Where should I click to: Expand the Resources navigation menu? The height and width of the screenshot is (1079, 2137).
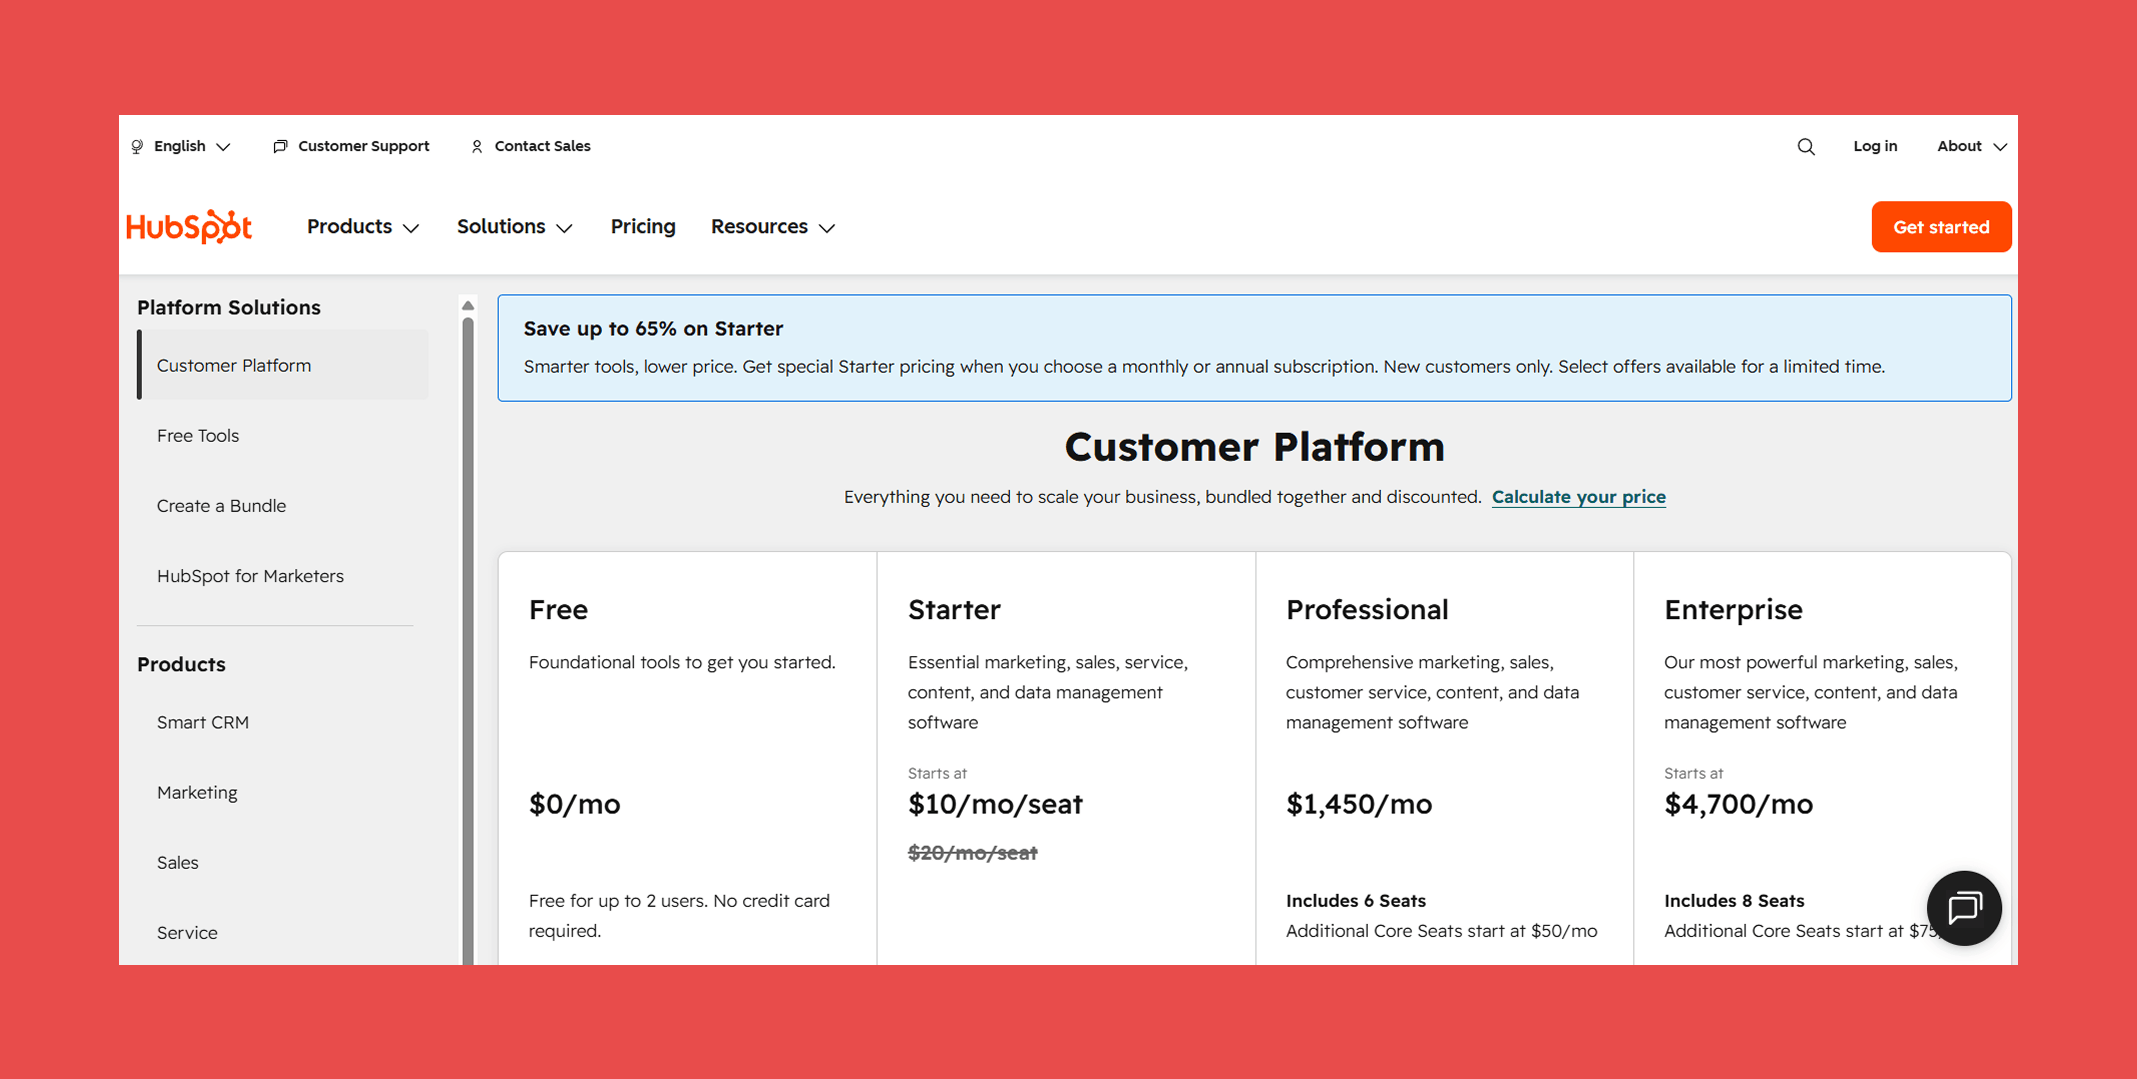coord(773,227)
